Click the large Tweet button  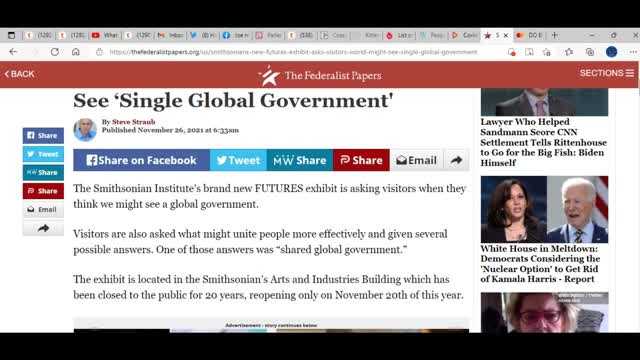click(238, 160)
